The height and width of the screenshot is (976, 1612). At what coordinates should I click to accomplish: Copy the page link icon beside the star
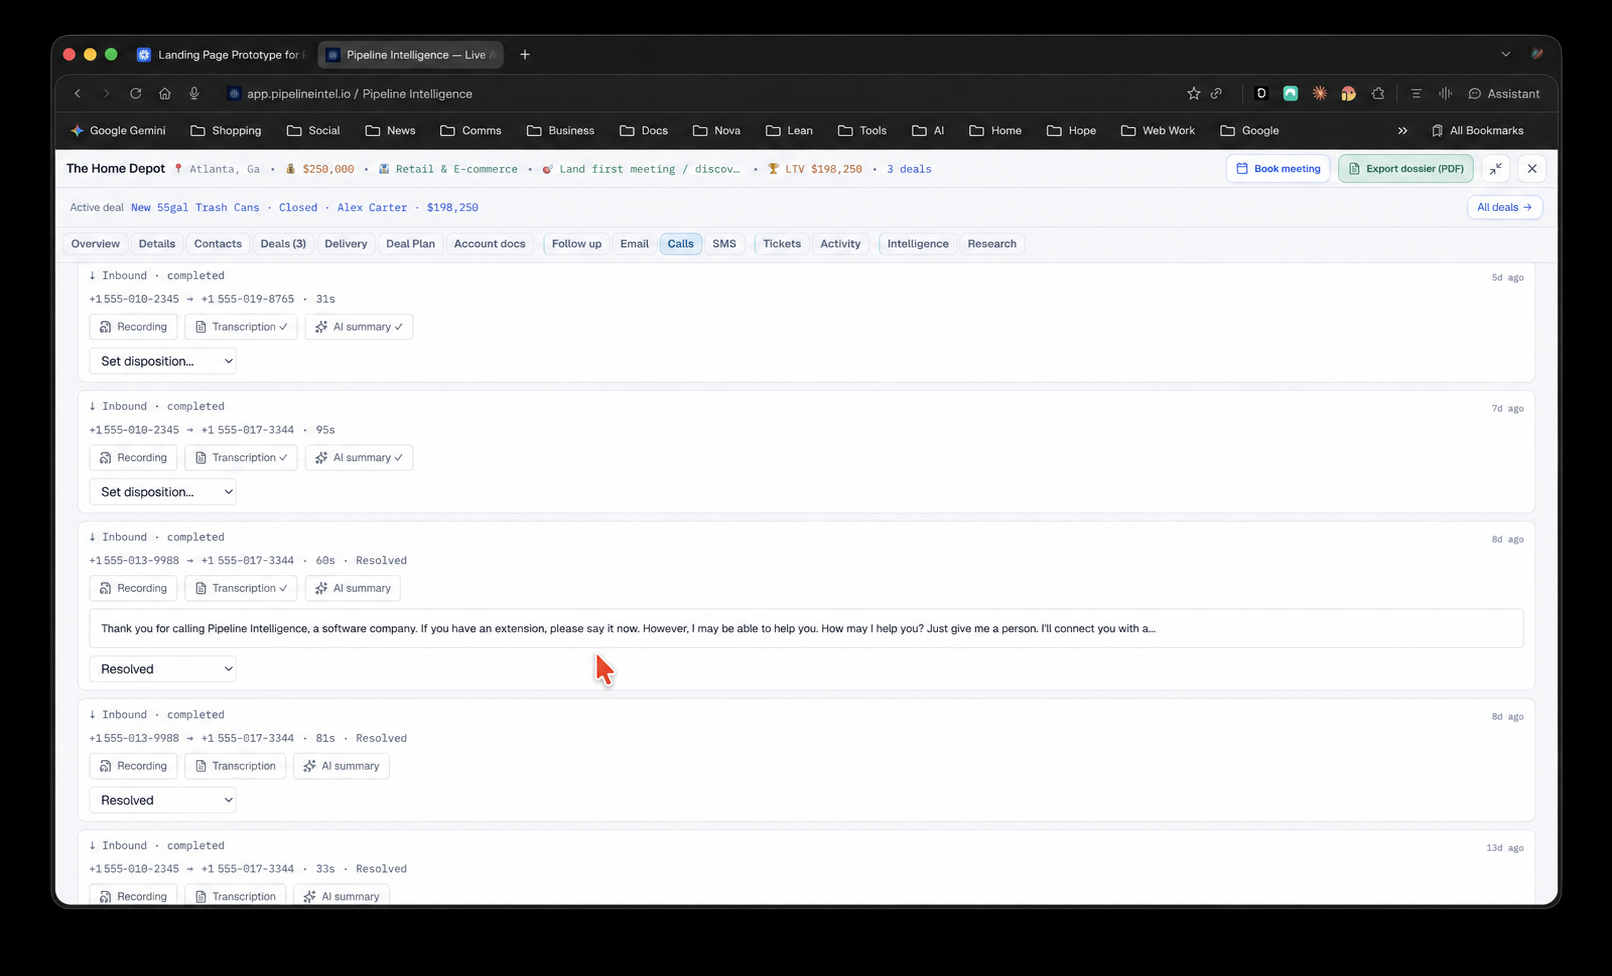point(1216,93)
